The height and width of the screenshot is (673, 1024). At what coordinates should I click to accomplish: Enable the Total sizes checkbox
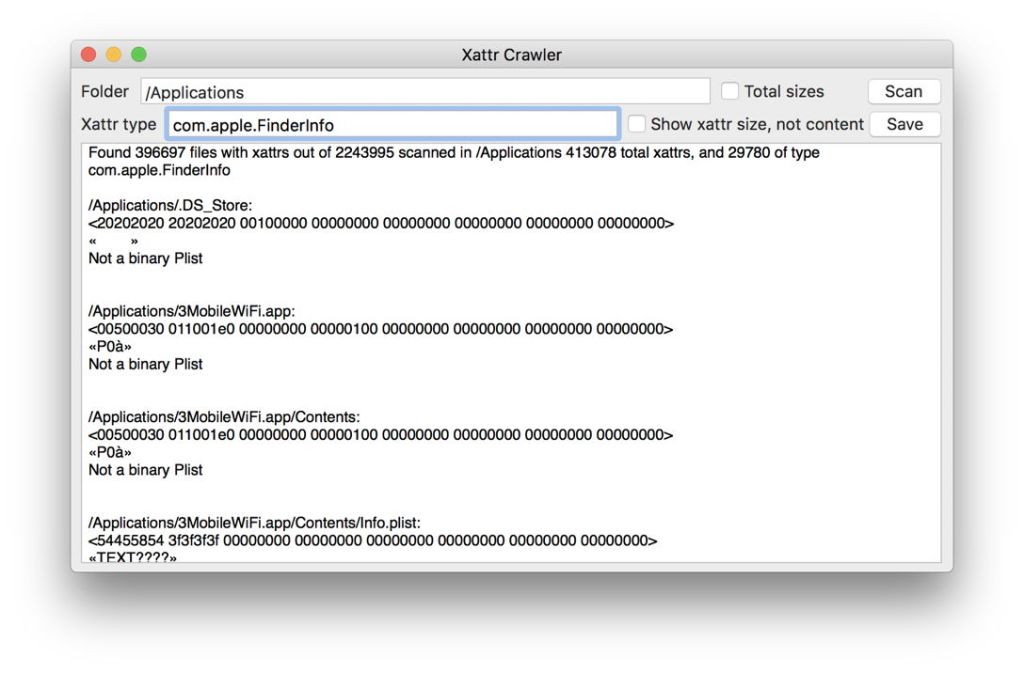point(730,91)
